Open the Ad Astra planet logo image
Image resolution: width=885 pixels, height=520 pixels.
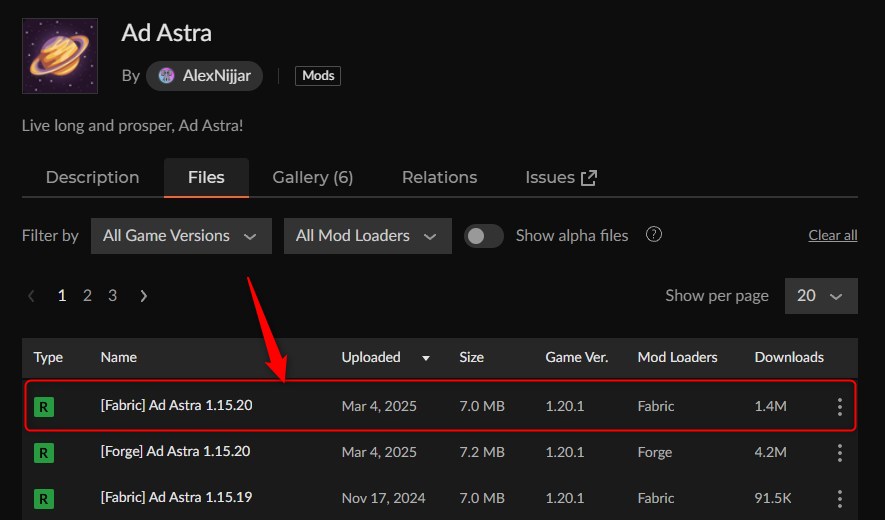tap(60, 56)
